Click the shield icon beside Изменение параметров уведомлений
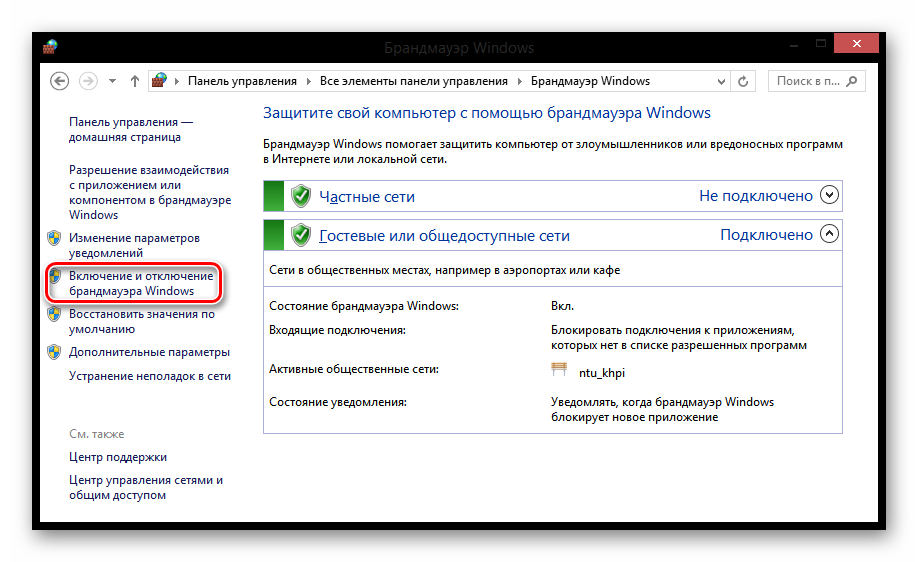Screen dimensions: 918x562 (54, 238)
